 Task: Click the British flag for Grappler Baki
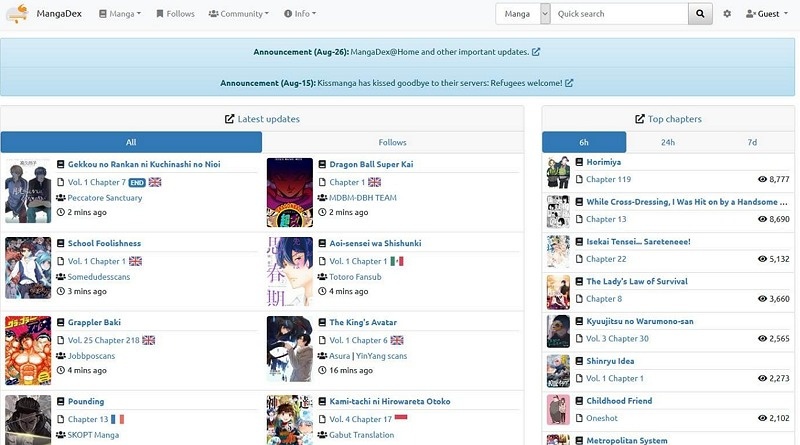pyautogui.click(x=148, y=340)
